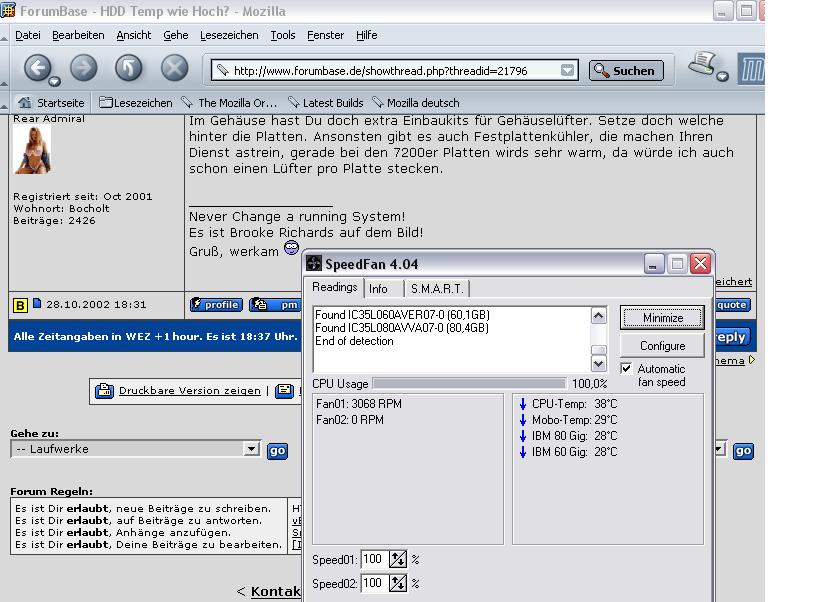
Task: Open the Latest Builds bookmark
Action: pos(326,103)
